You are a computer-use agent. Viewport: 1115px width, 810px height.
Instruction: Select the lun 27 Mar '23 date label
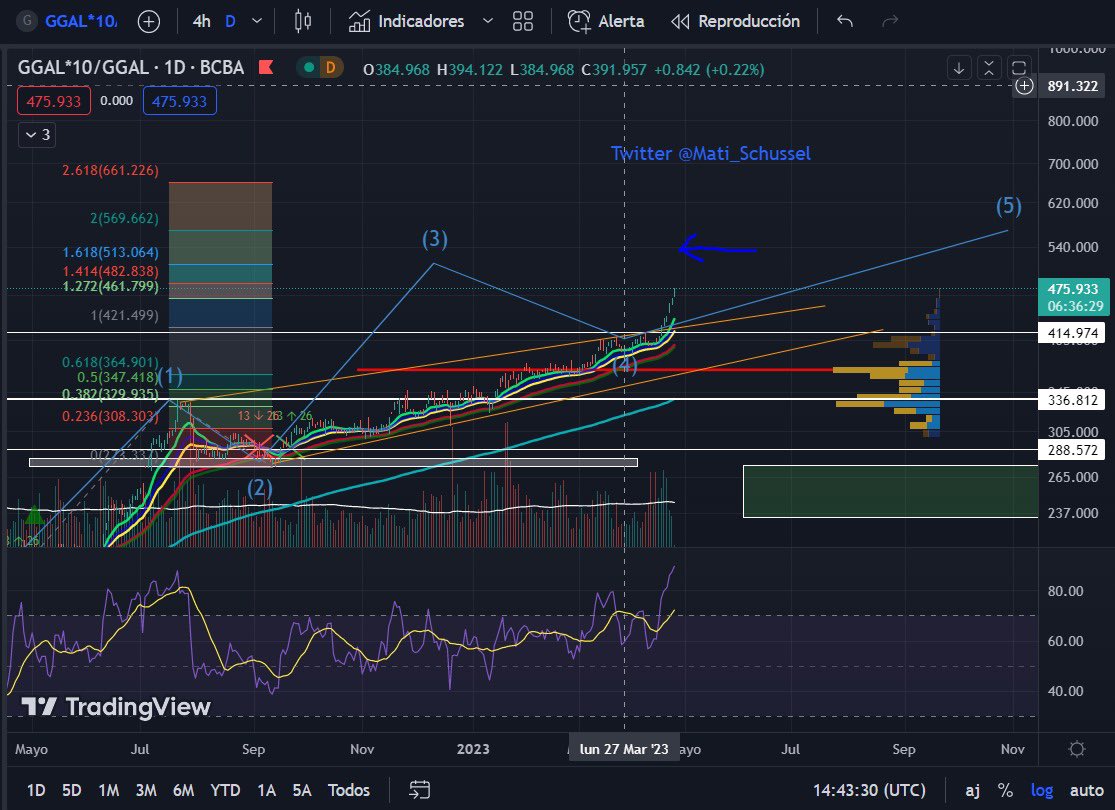[x=624, y=749]
